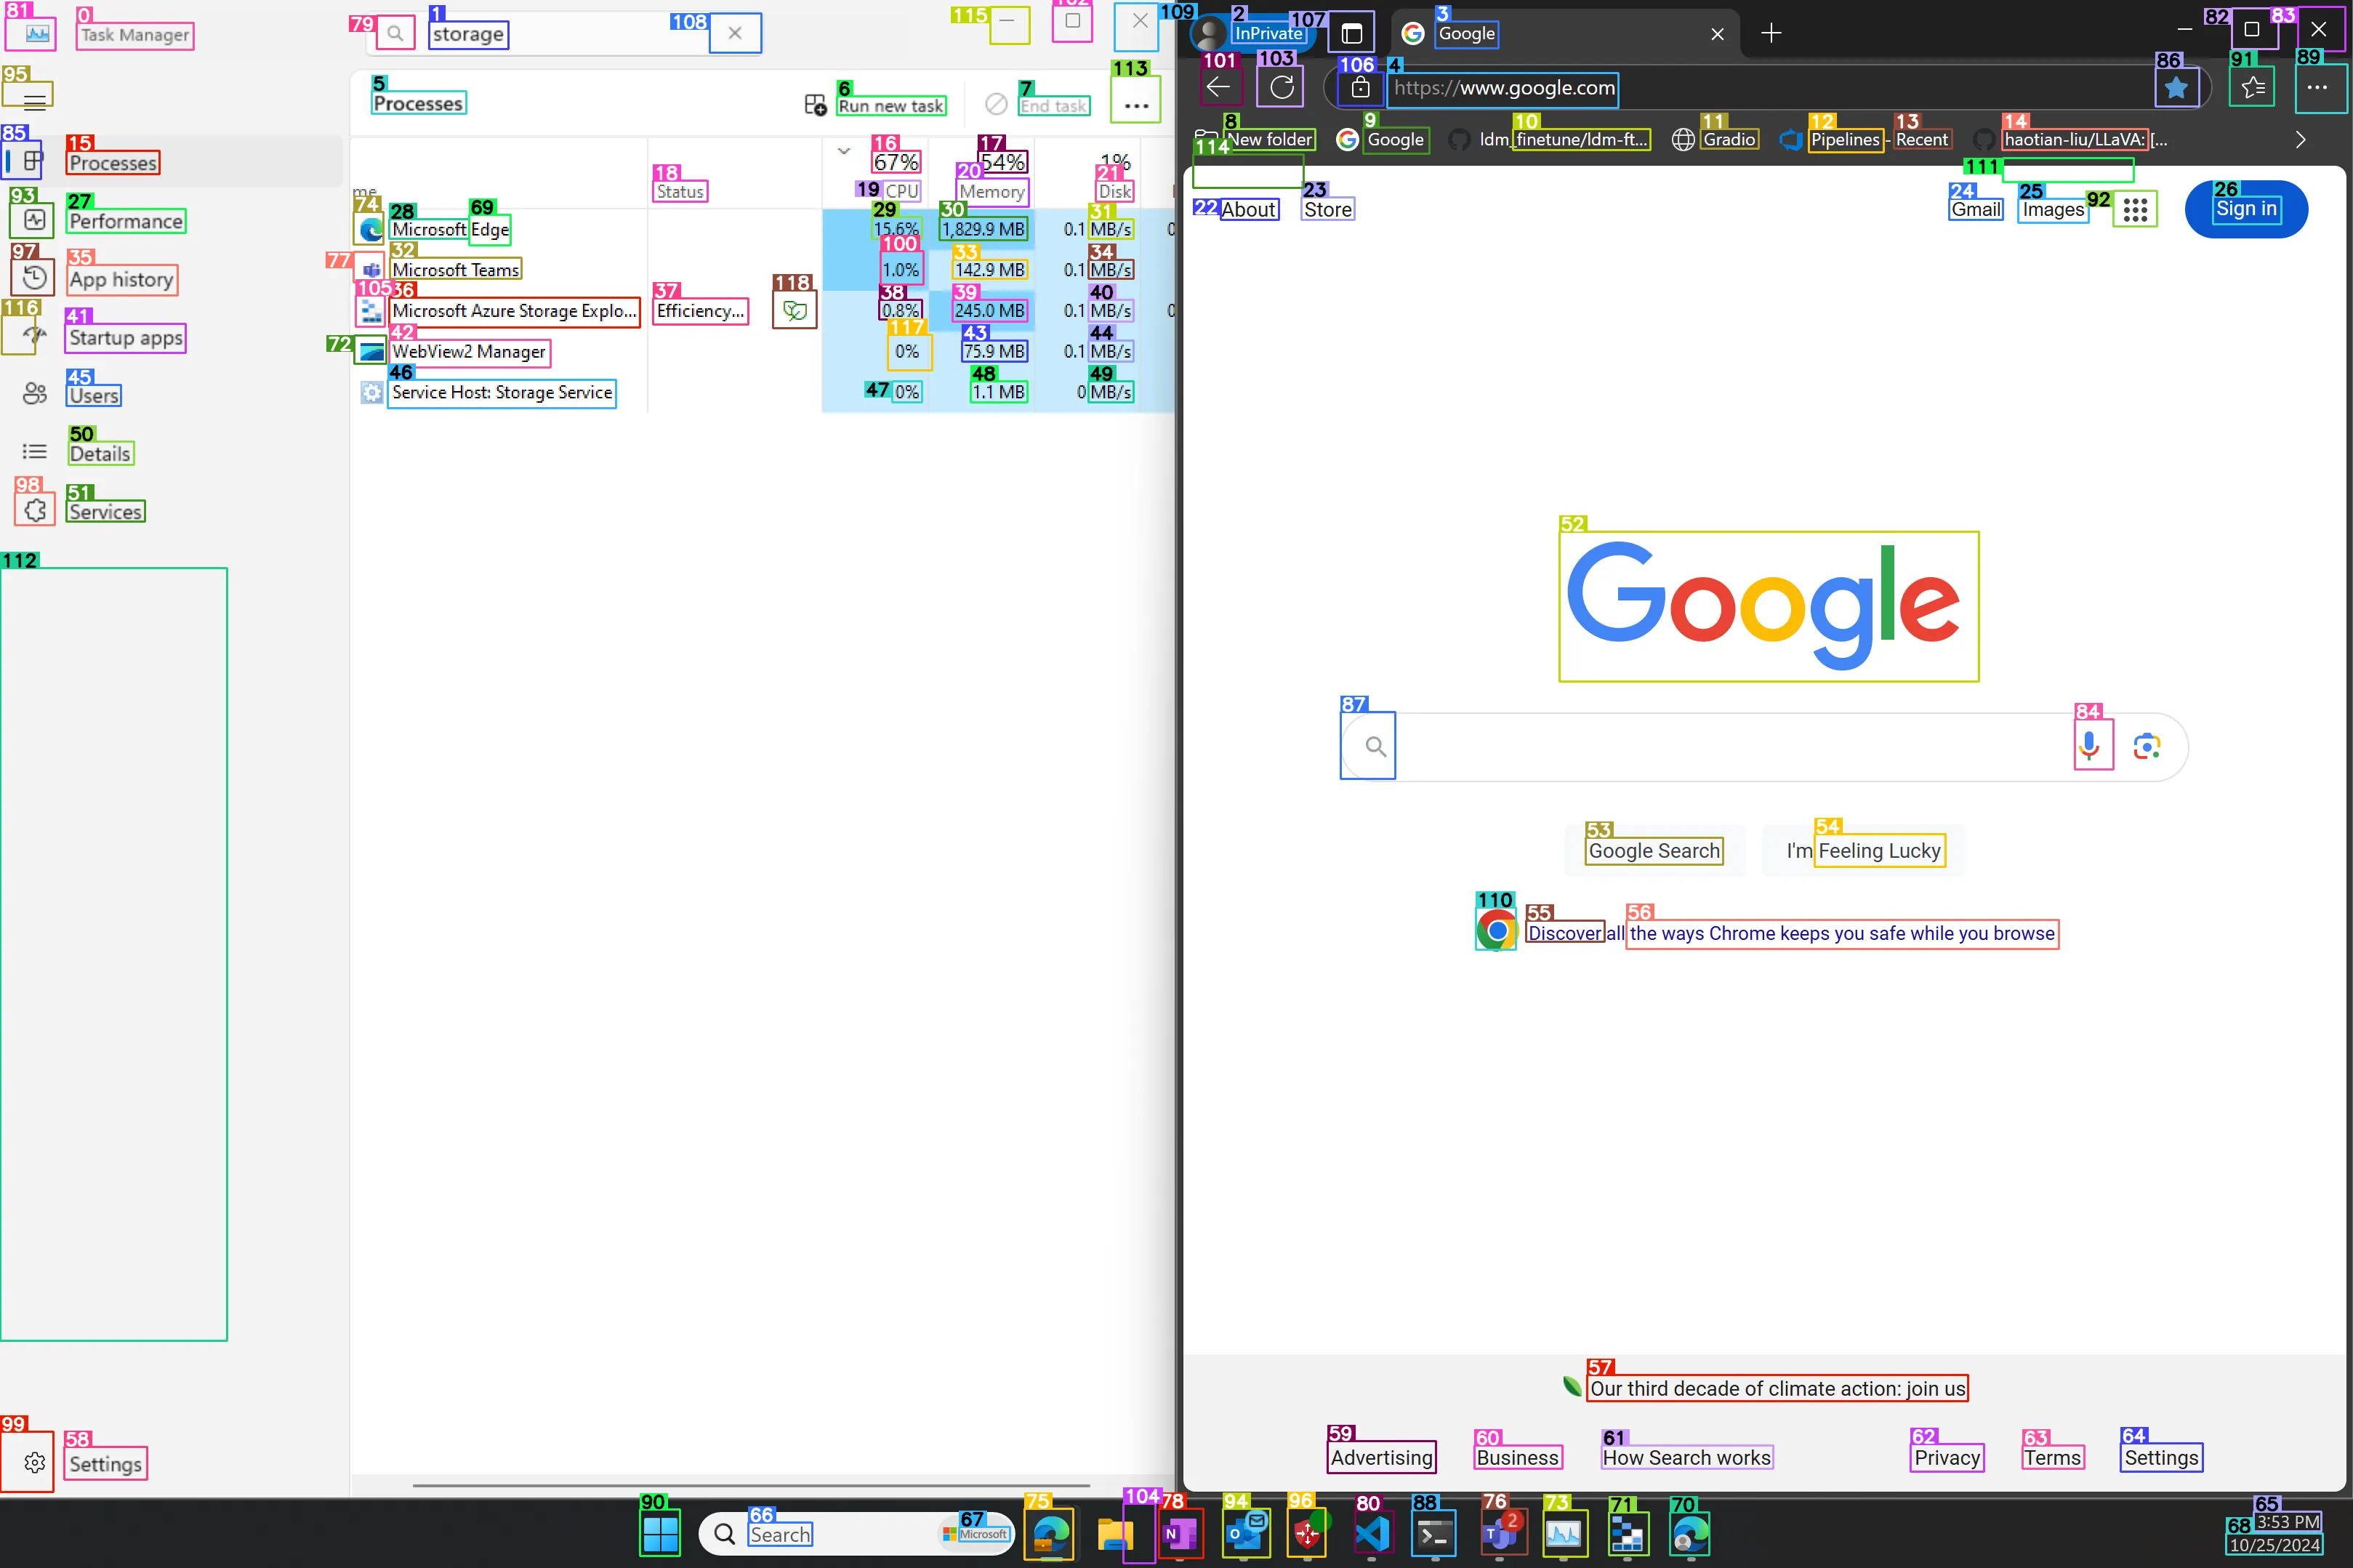Expand the bookmarks bar overflow chevron
Viewport: 2353px width, 1568px height.
tap(2300, 140)
